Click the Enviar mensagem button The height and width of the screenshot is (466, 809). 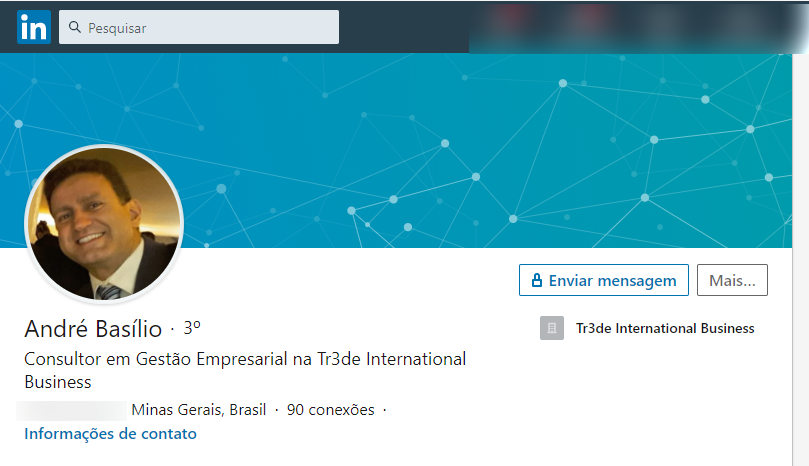tap(604, 280)
